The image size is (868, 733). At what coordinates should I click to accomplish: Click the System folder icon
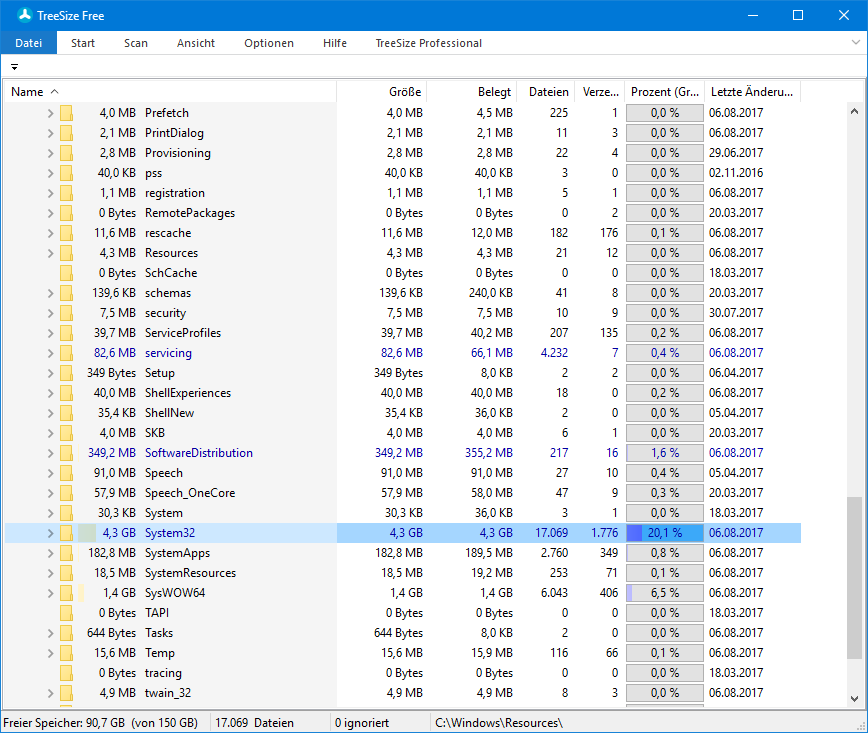click(66, 513)
